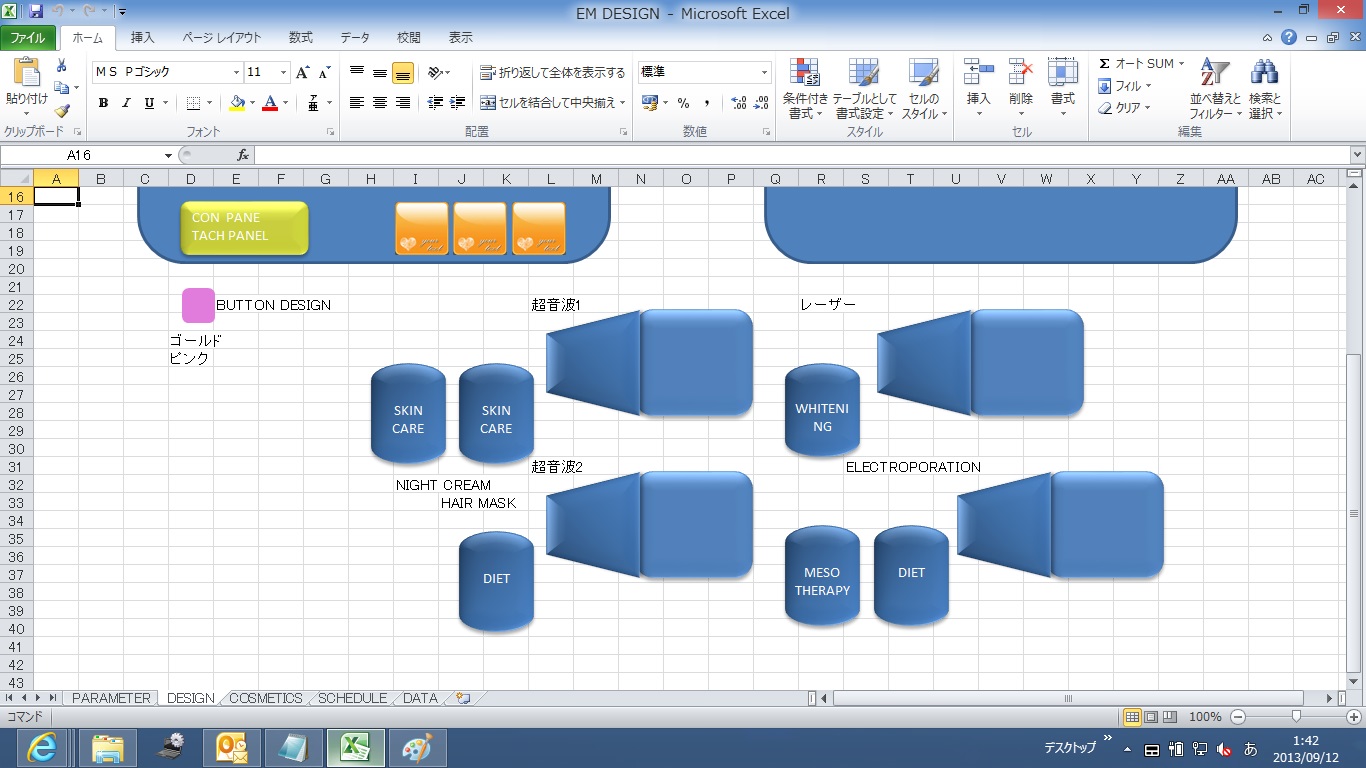
Task: Save workbook from Quick Access Toolbar
Action: [x=36, y=12]
